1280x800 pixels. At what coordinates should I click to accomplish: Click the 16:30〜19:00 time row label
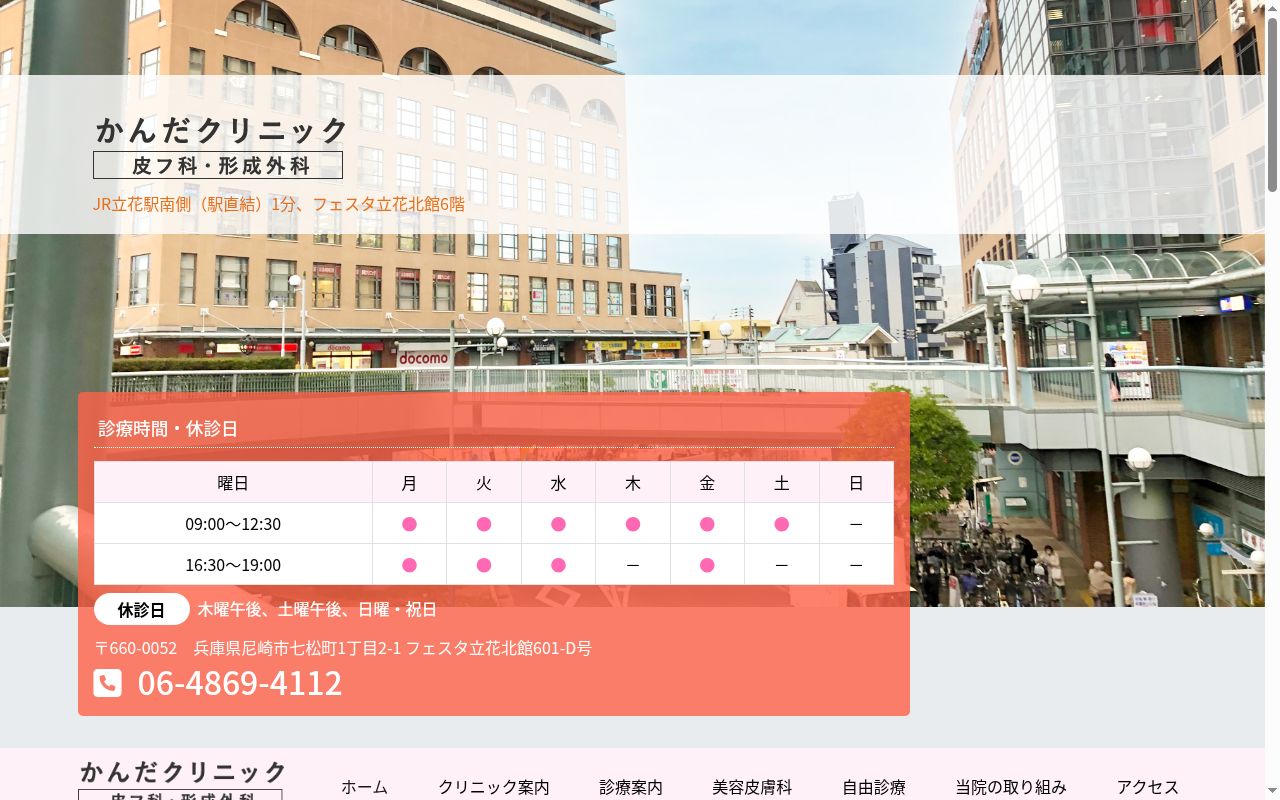pyautogui.click(x=233, y=565)
